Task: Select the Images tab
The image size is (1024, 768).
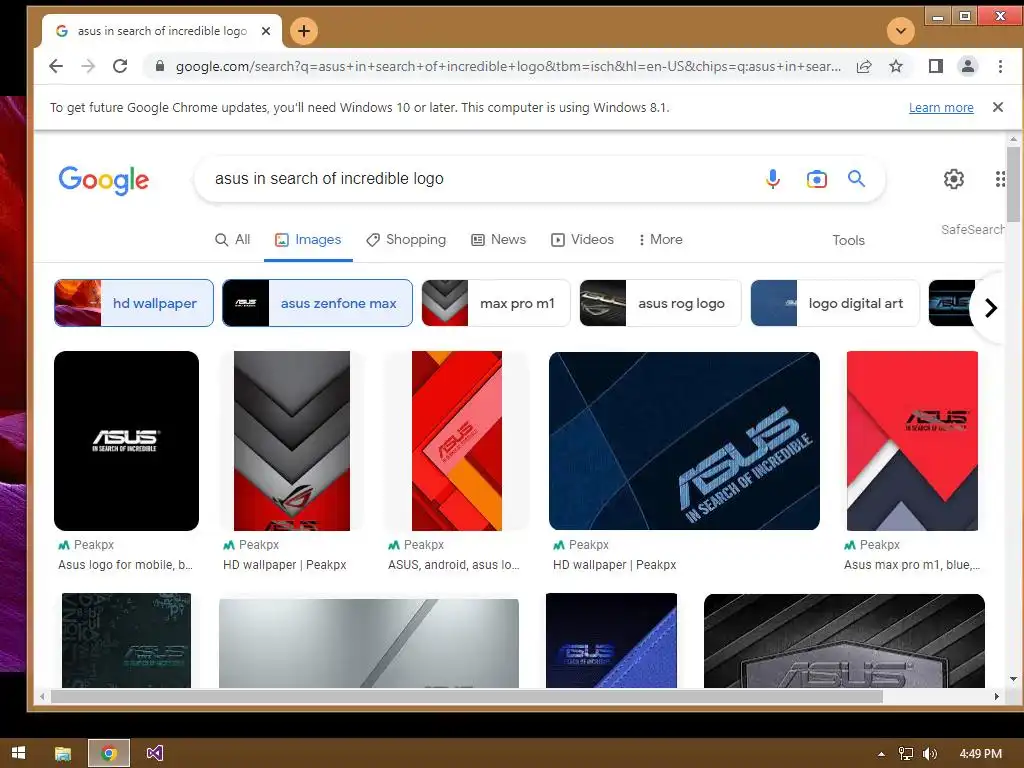Action: pyautogui.click(x=308, y=240)
